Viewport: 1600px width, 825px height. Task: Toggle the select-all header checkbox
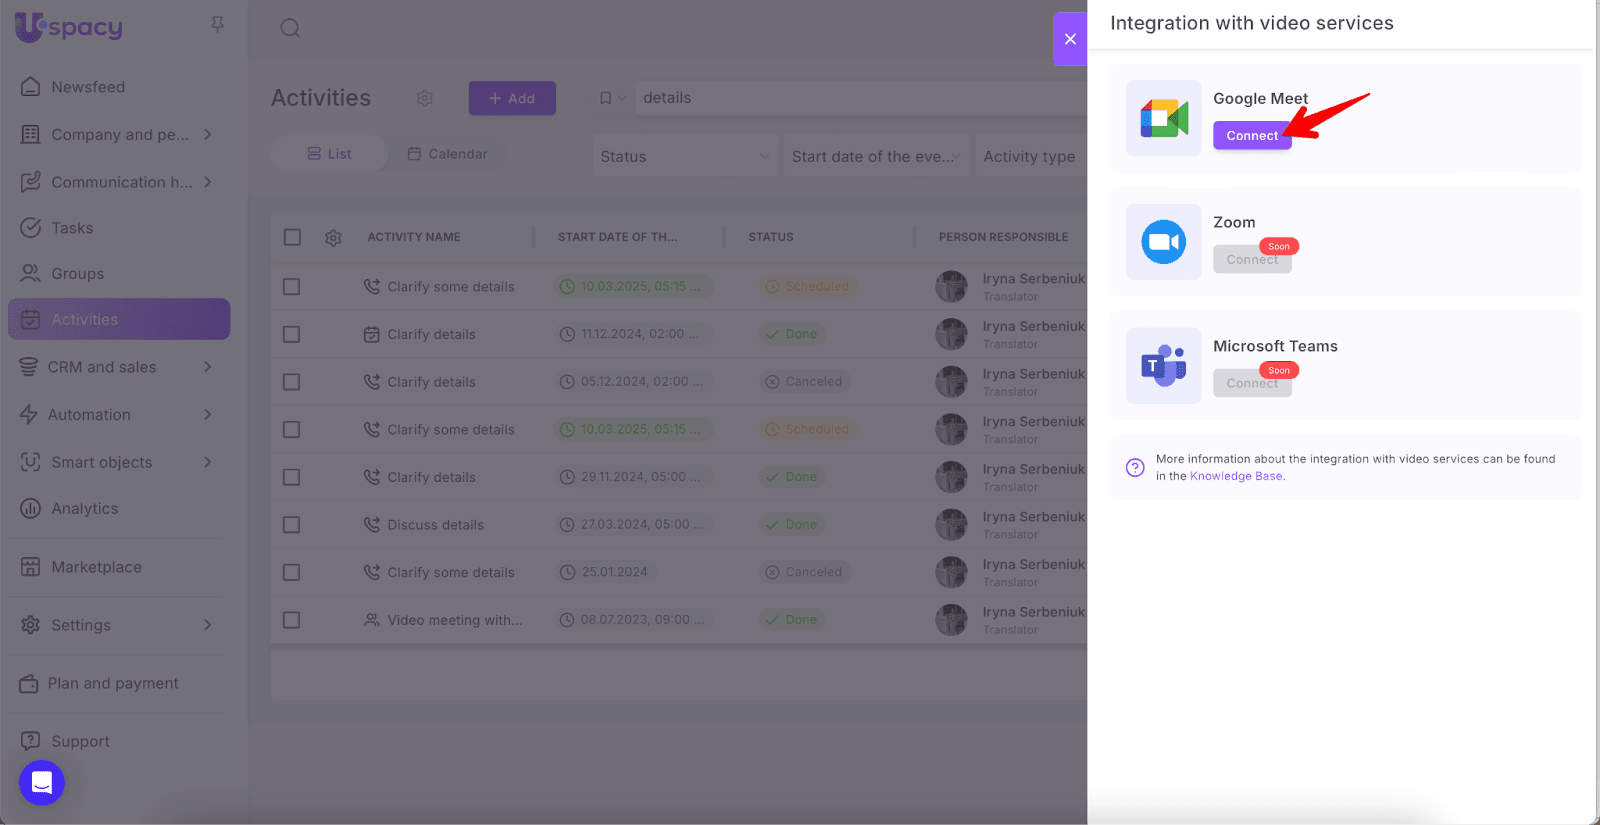tap(292, 237)
